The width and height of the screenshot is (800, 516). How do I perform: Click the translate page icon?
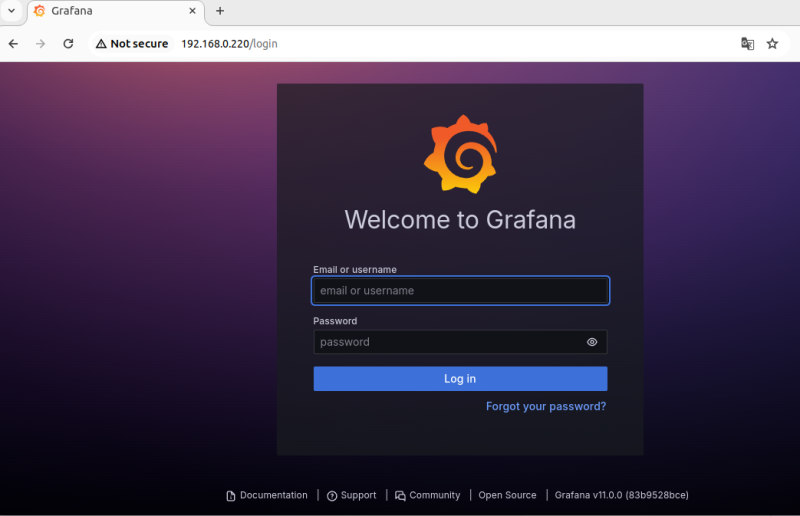(x=747, y=44)
